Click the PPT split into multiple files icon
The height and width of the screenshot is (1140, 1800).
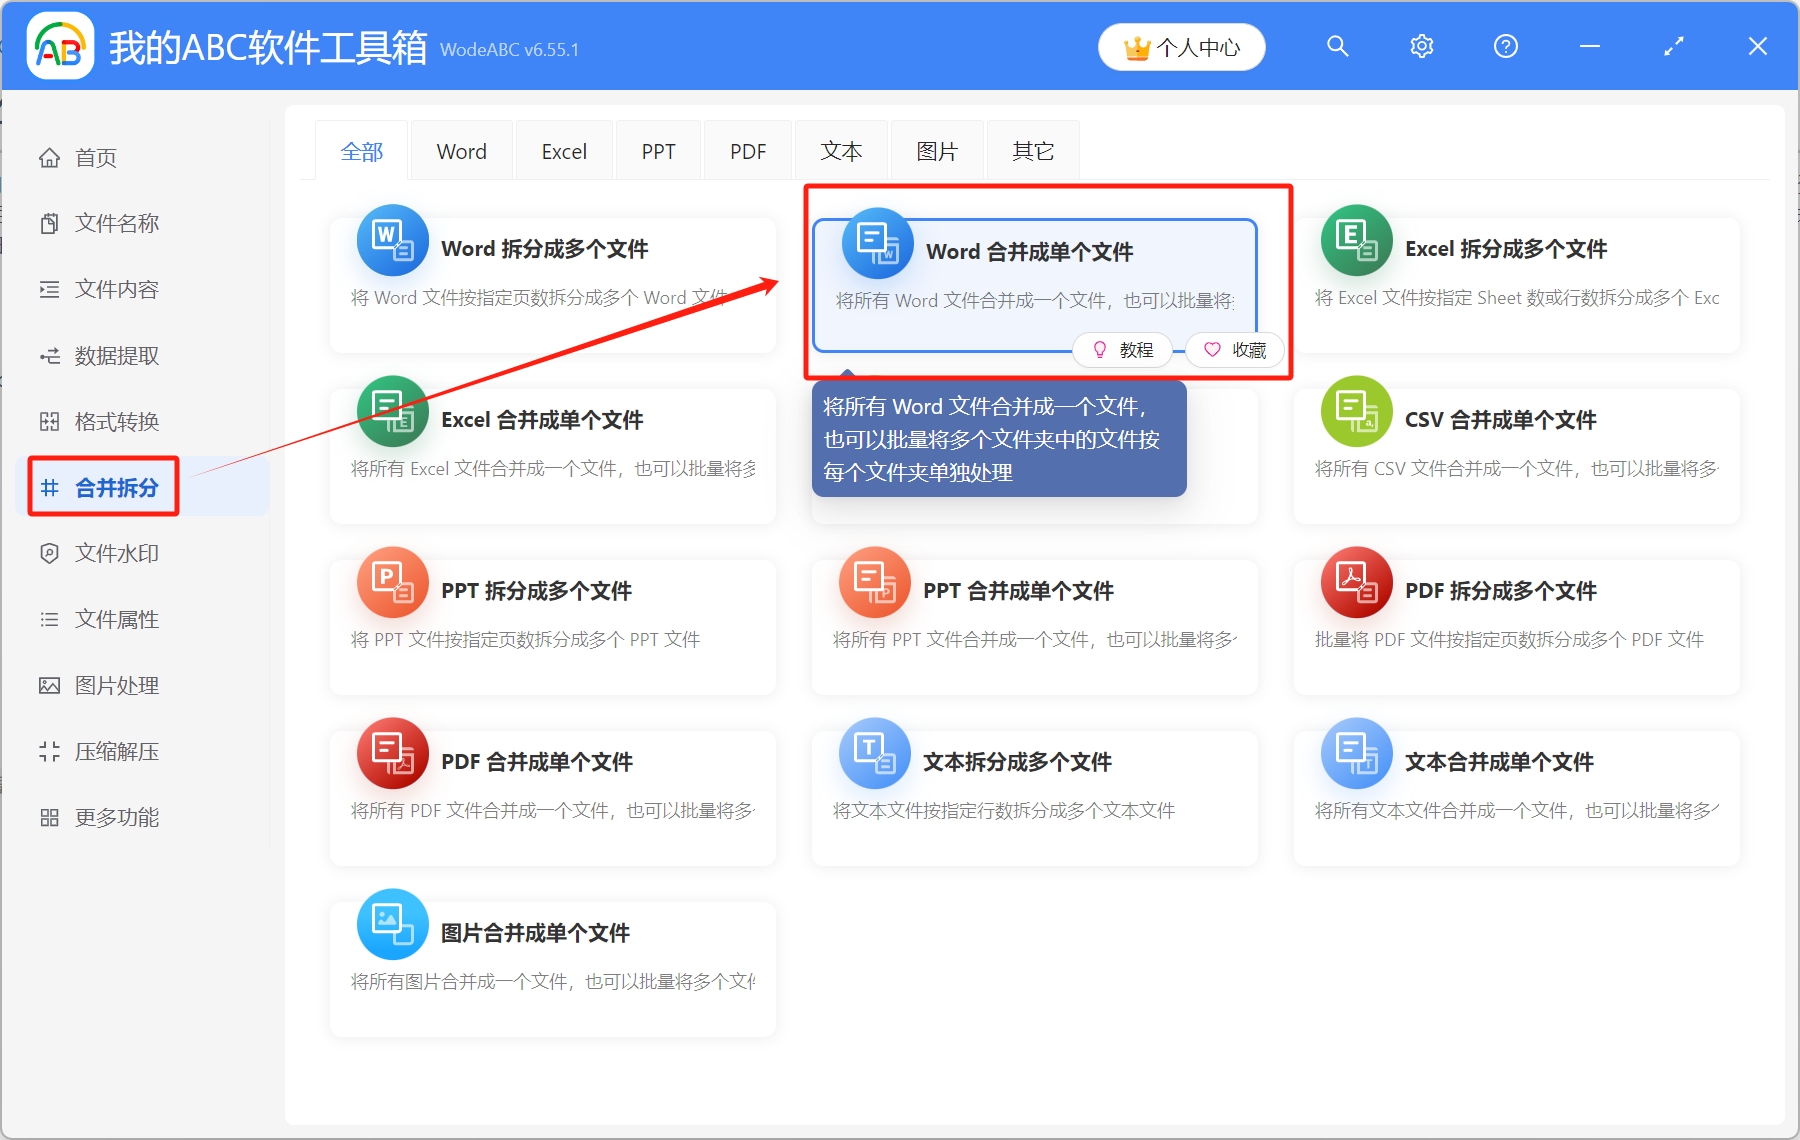[392, 583]
